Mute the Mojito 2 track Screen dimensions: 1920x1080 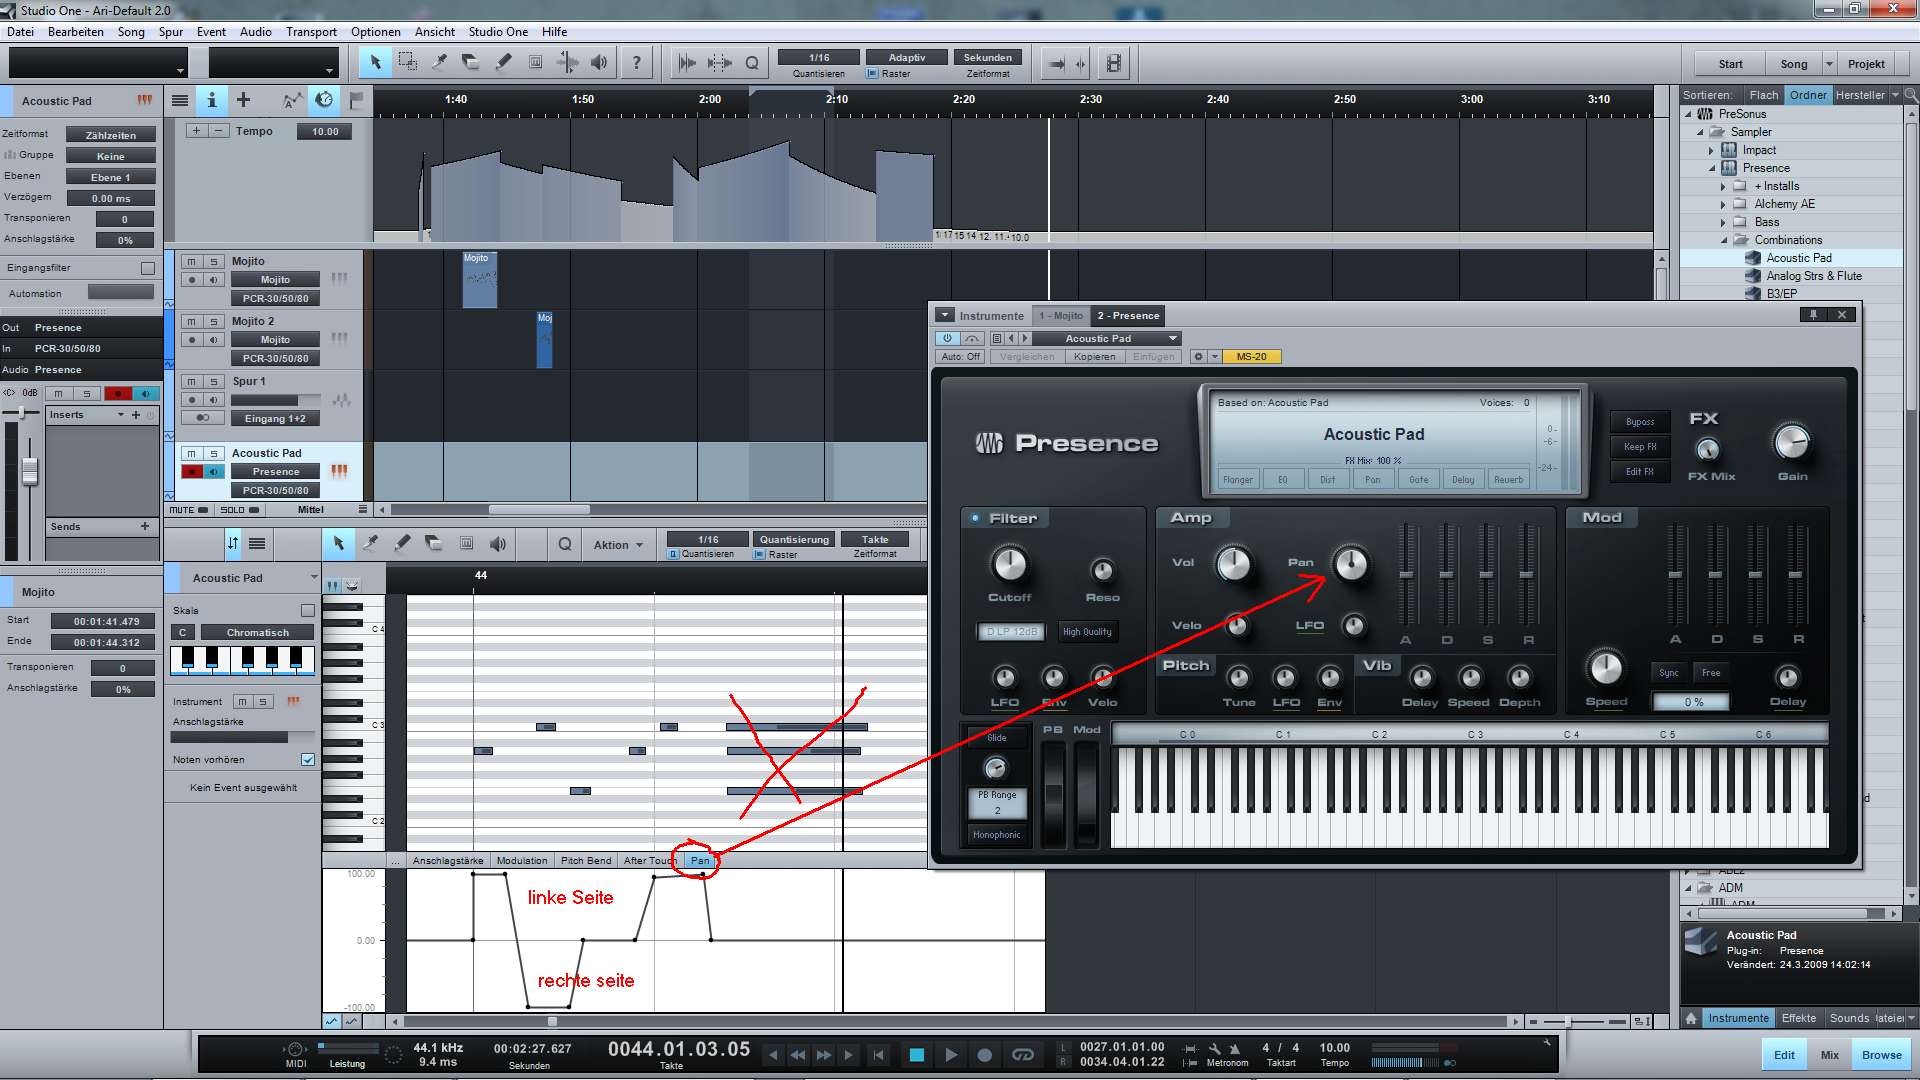pyautogui.click(x=192, y=322)
